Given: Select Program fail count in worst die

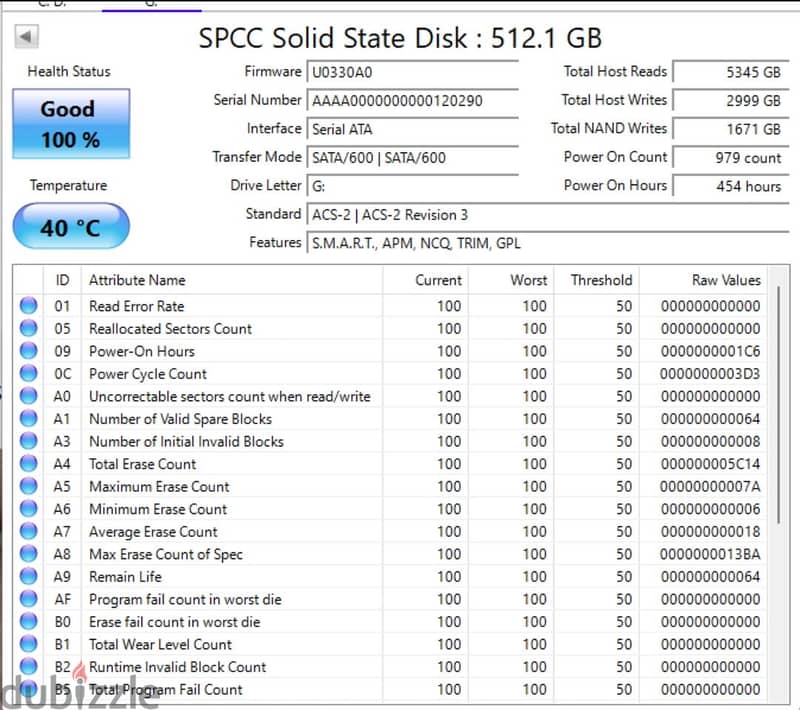Looking at the screenshot, I should pos(185,599).
